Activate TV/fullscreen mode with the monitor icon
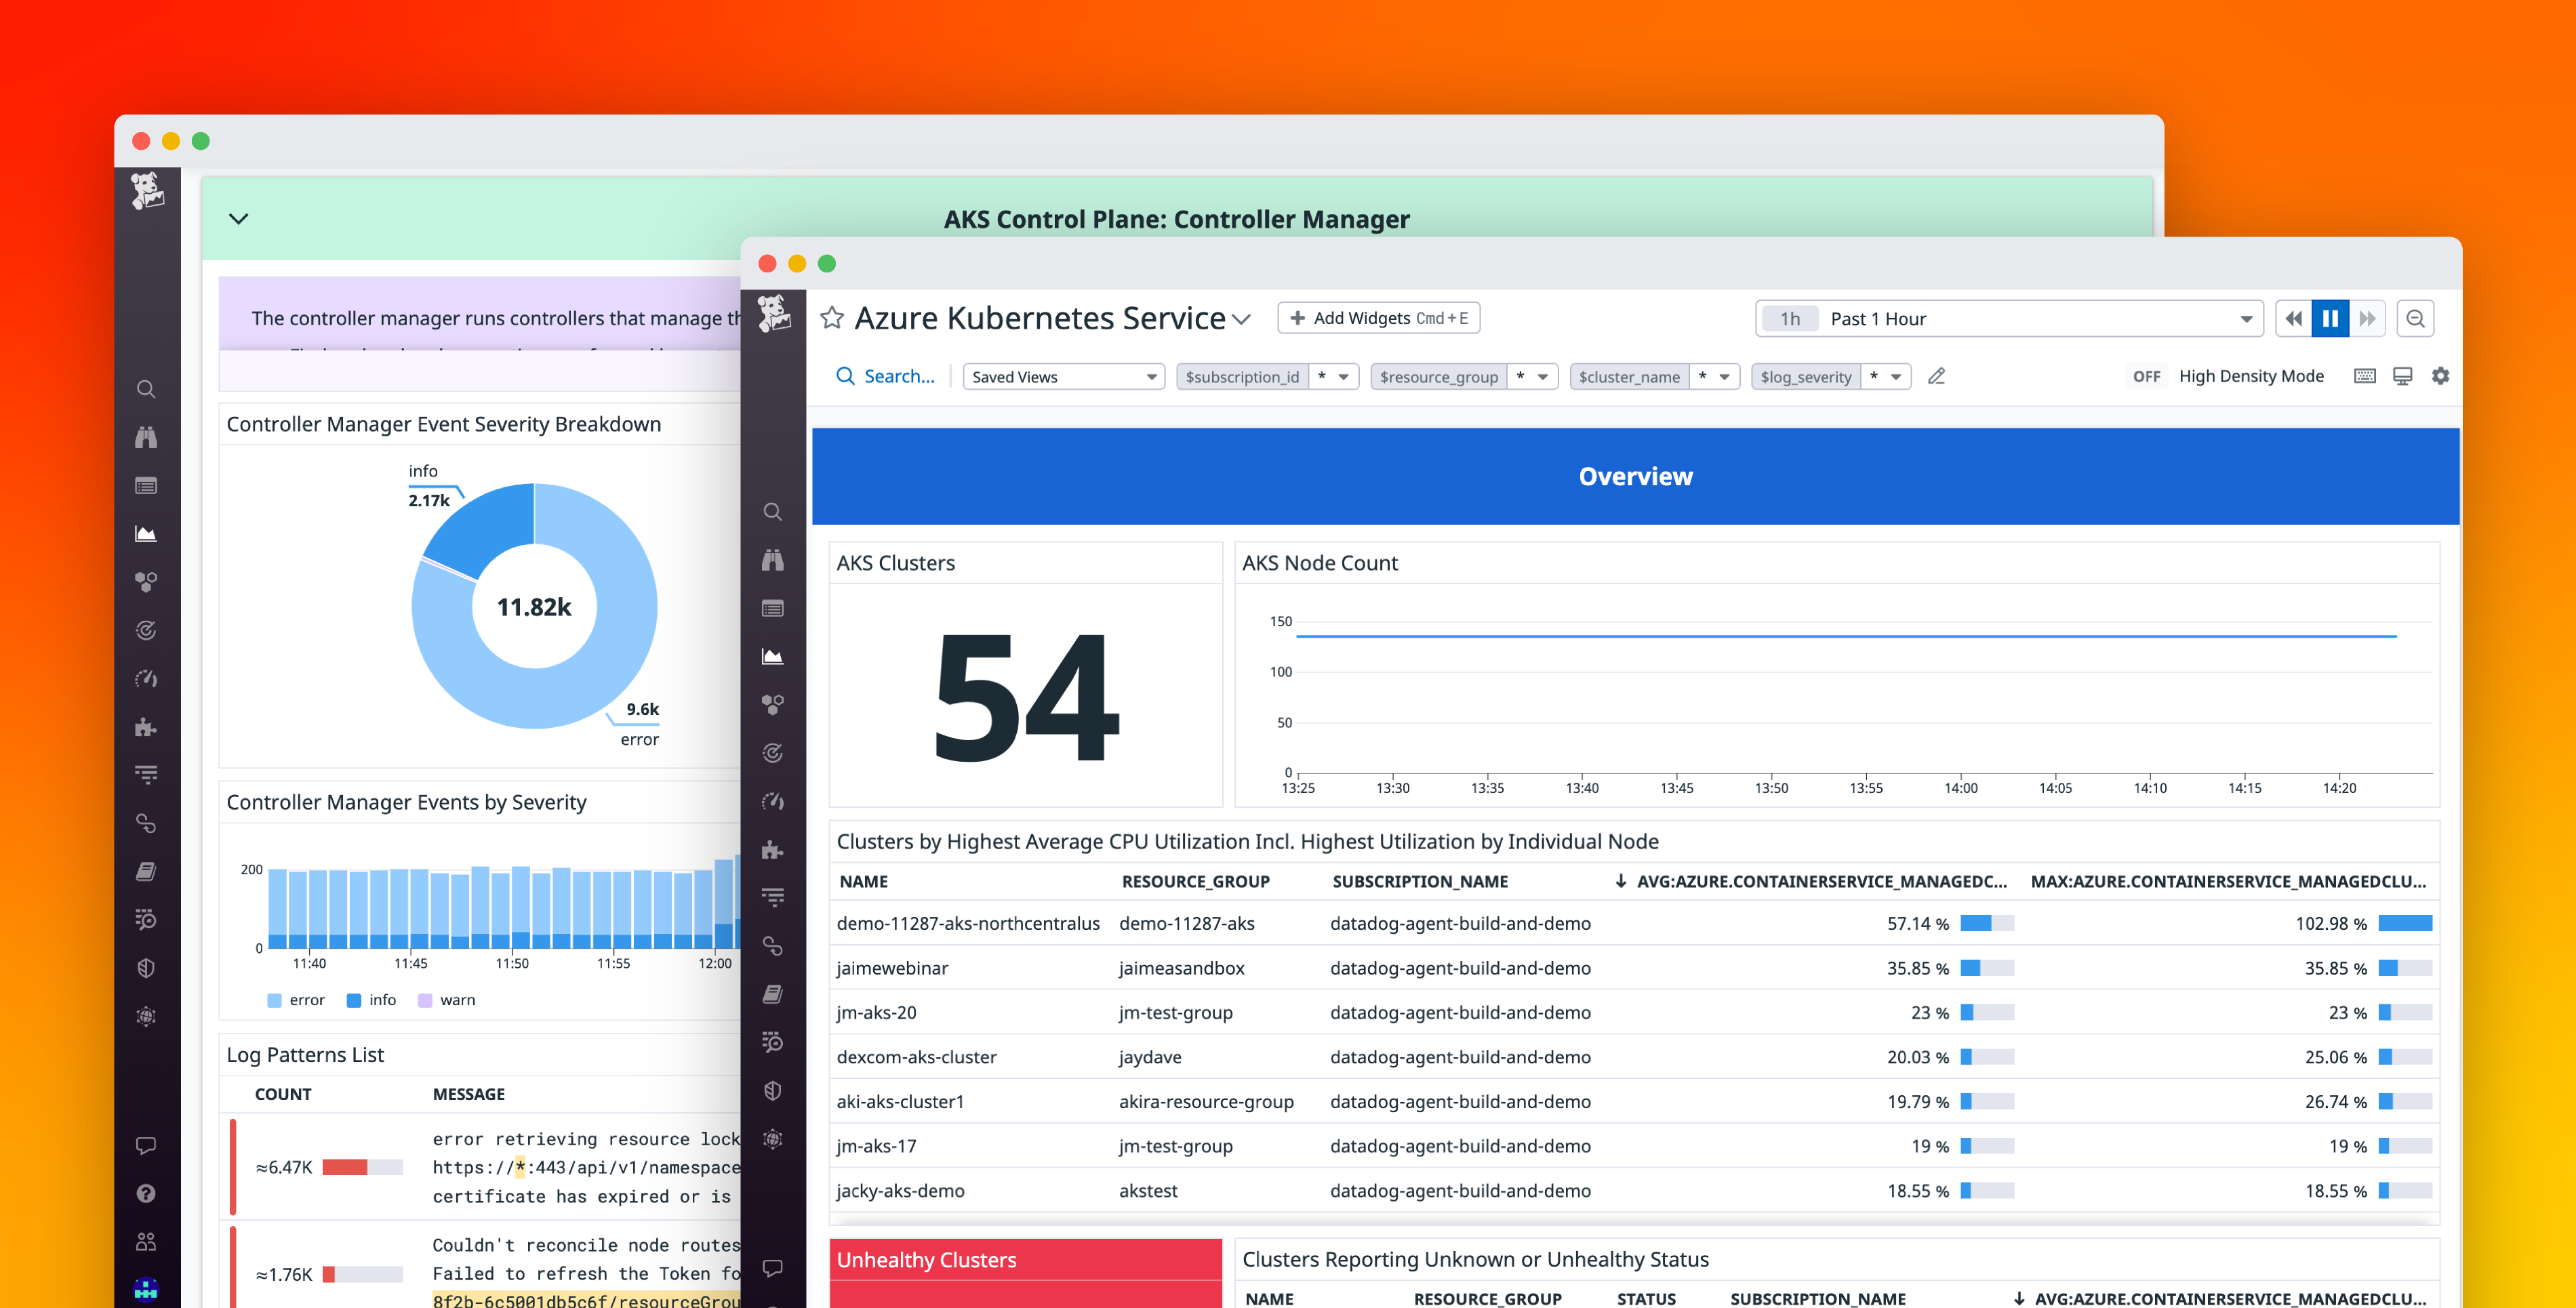The height and width of the screenshot is (1308, 2576). pos(2401,375)
